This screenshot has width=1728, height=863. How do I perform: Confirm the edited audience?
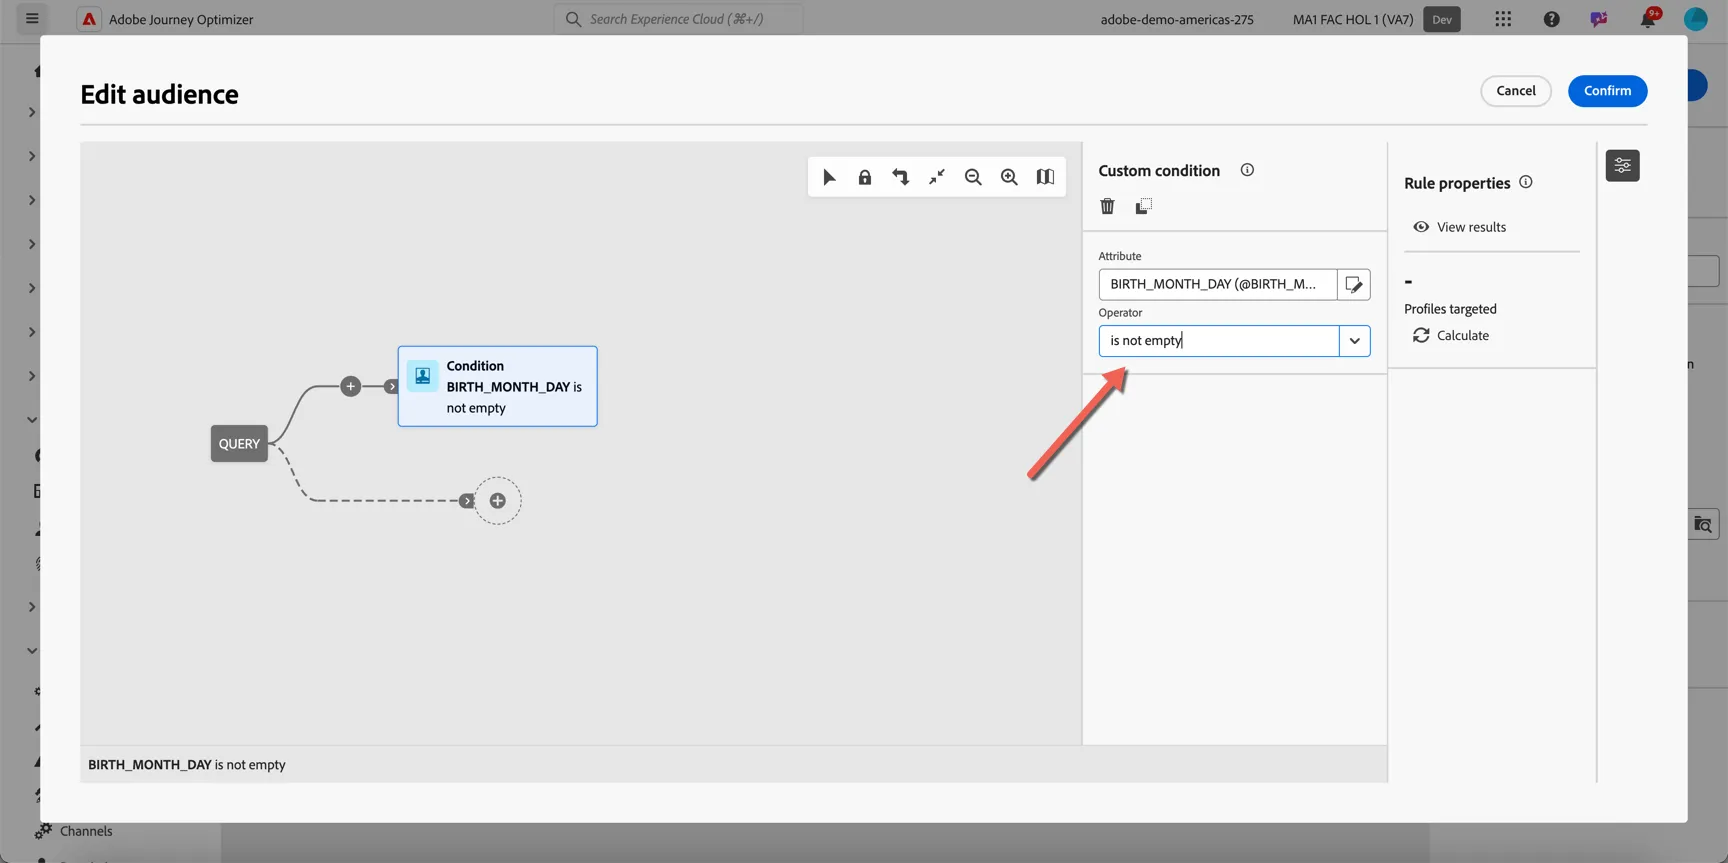point(1607,91)
